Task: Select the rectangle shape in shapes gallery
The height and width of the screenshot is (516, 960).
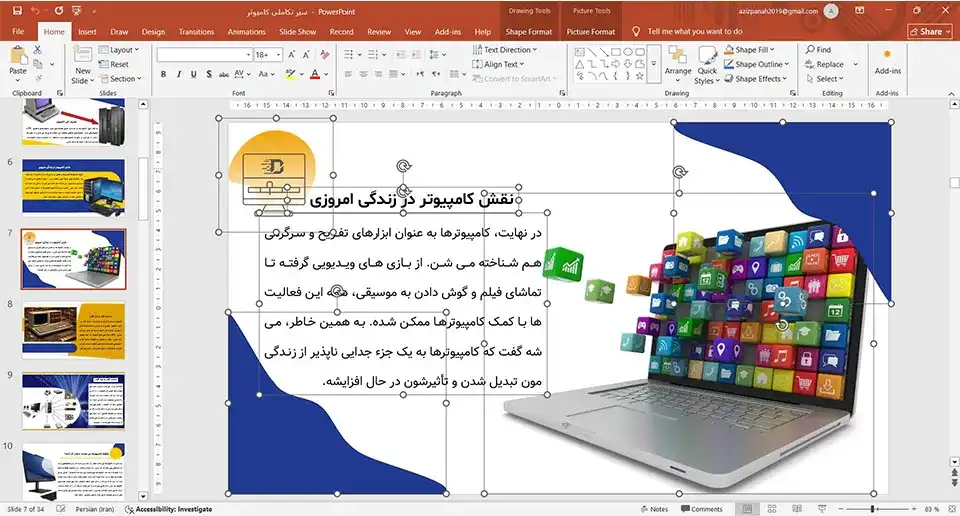Action: tap(615, 52)
